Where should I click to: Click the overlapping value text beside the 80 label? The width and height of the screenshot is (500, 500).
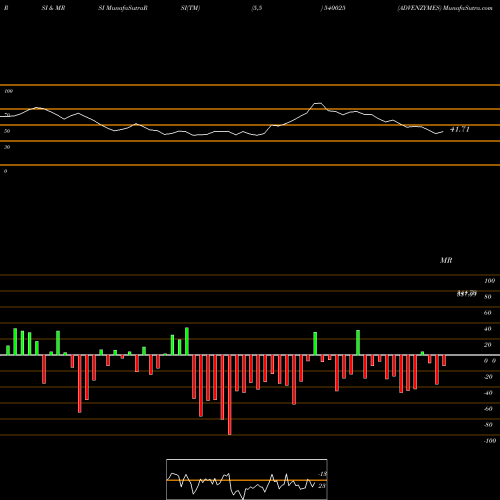(x=467, y=294)
